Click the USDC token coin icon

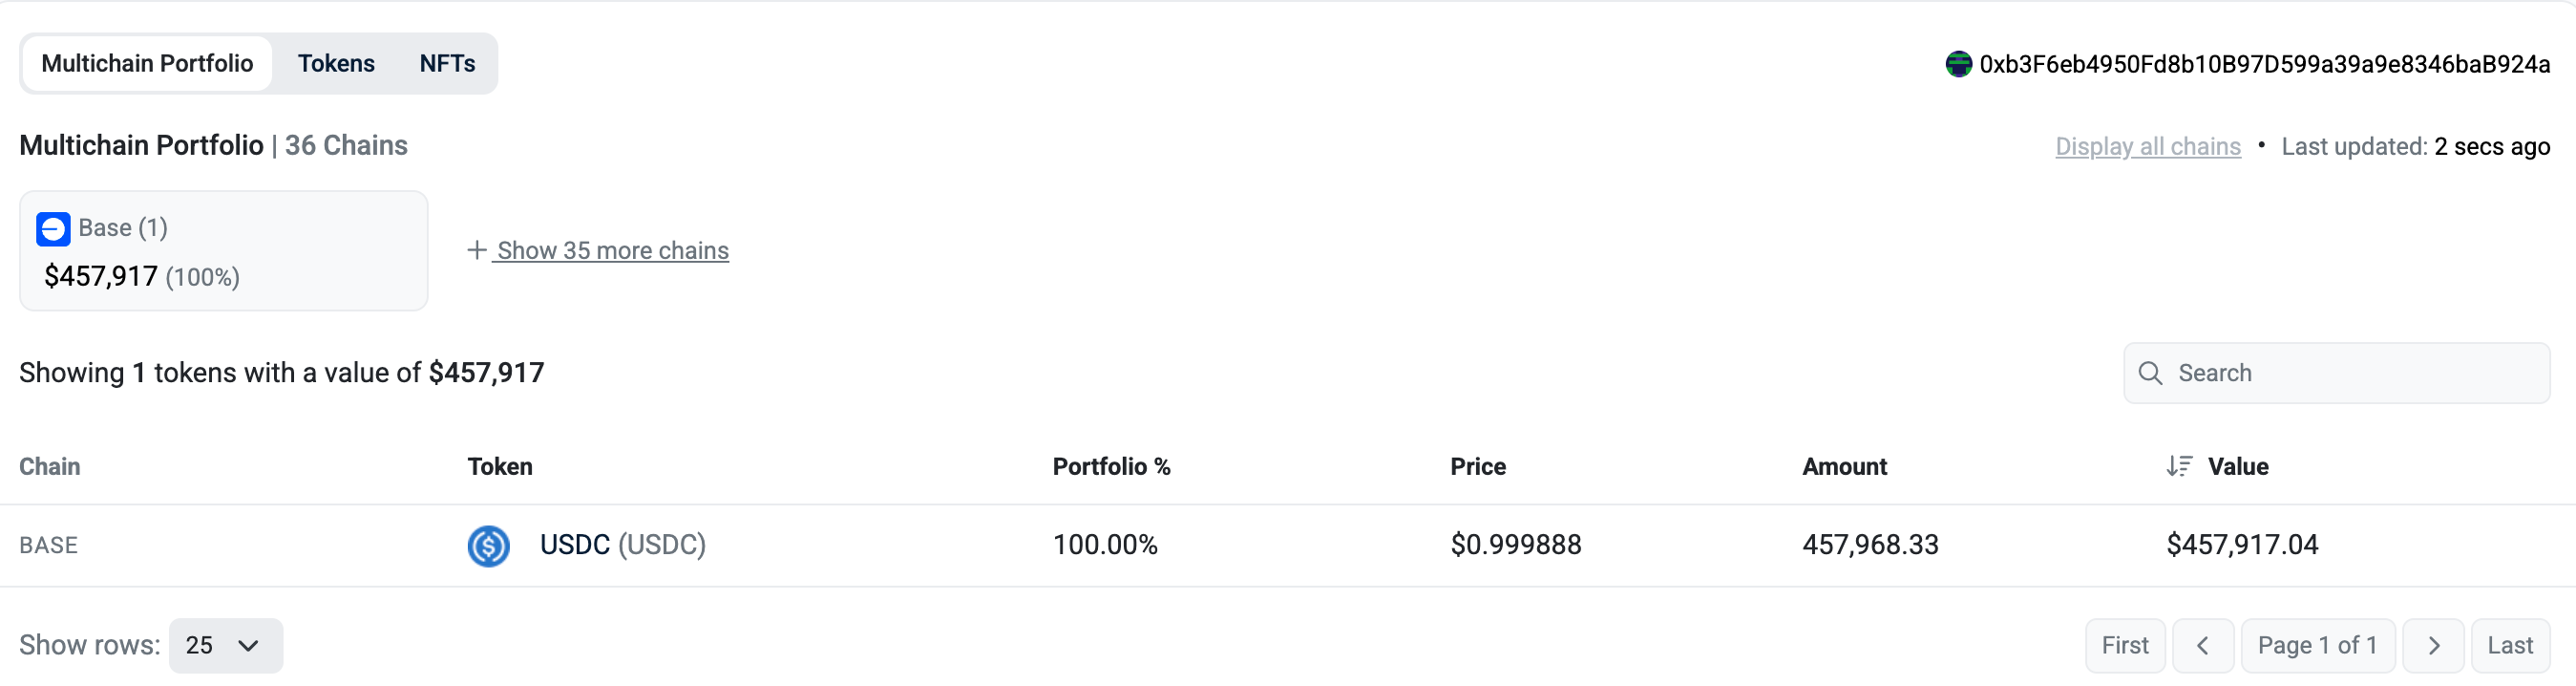pos(489,546)
